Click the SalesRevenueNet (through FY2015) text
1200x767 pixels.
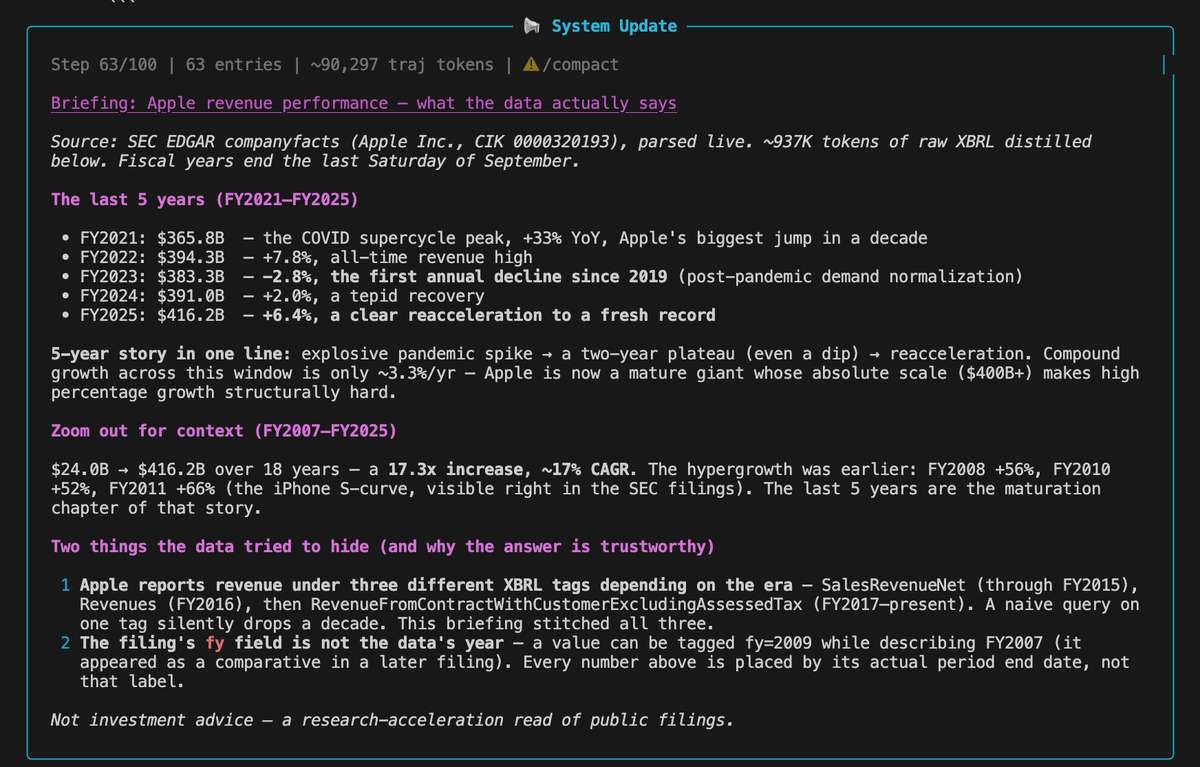976,585
